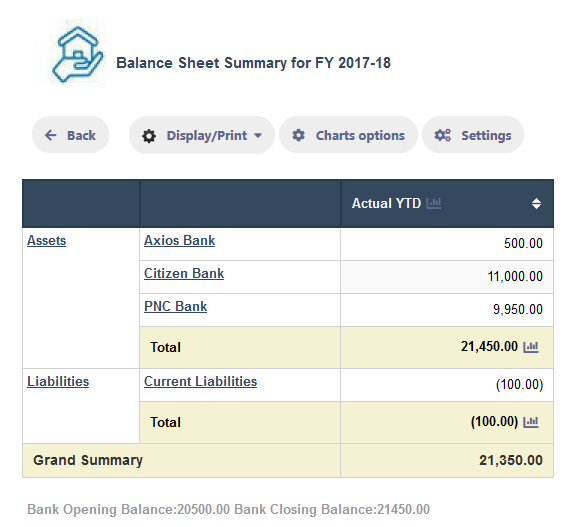Viewport: 574px width, 527px height.
Task: Go back using the Back button
Action: [70, 135]
